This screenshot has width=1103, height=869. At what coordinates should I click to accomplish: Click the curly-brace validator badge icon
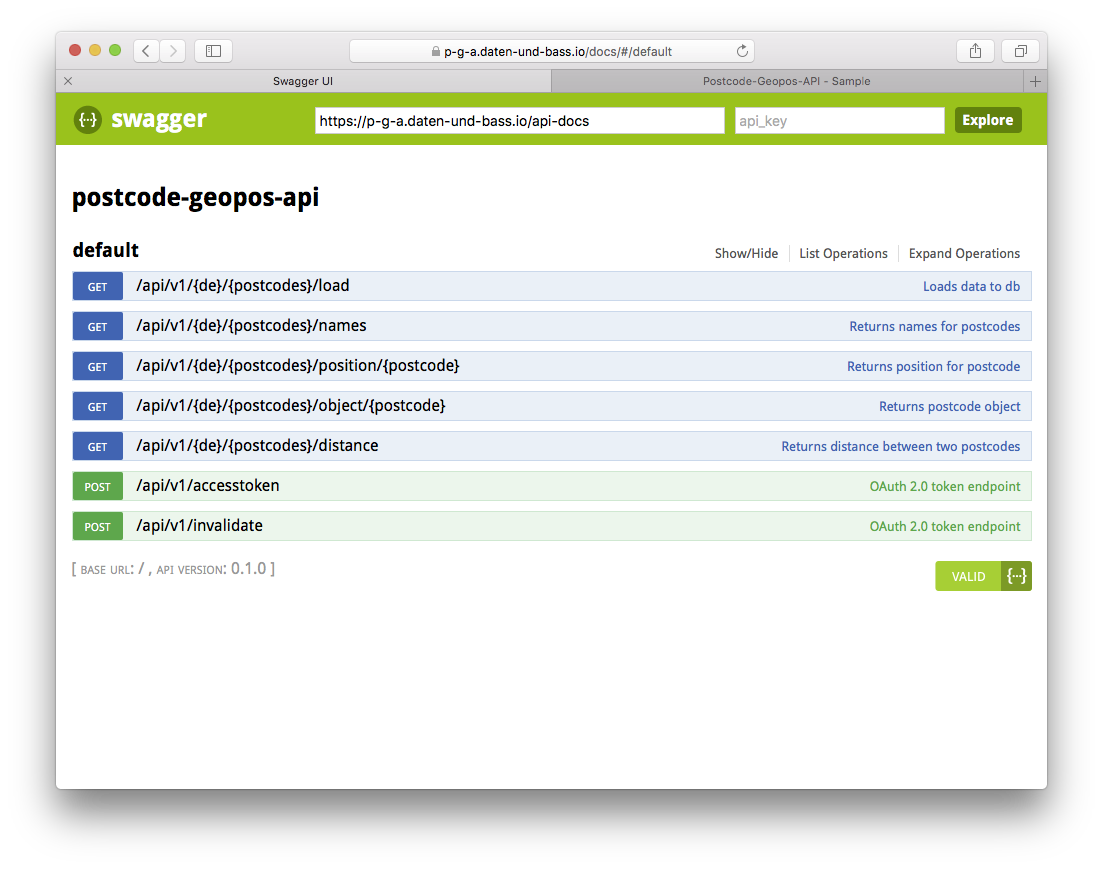(x=1016, y=576)
